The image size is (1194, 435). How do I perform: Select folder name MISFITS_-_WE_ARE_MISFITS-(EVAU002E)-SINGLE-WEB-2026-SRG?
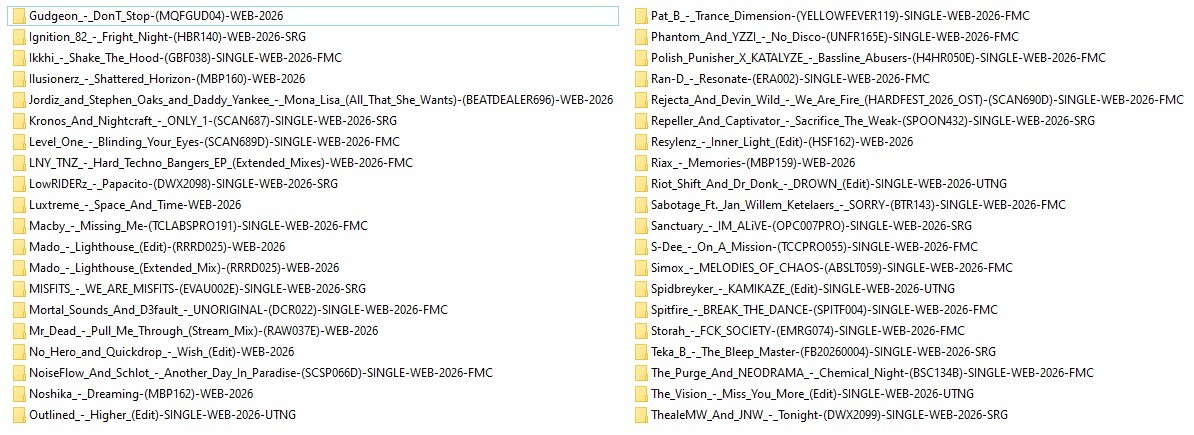(x=197, y=289)
